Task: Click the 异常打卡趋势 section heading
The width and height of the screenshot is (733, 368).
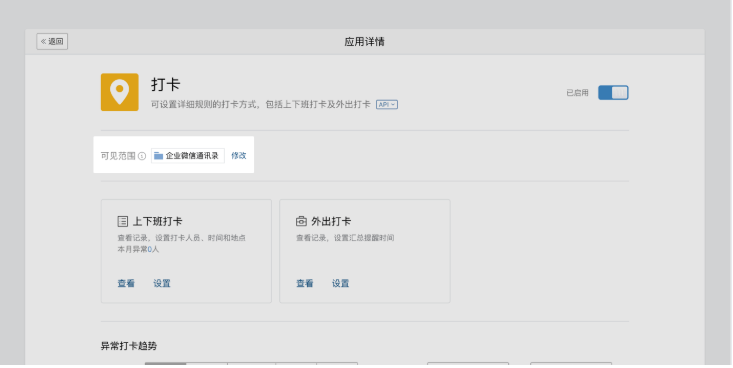Action: [129, 346]
